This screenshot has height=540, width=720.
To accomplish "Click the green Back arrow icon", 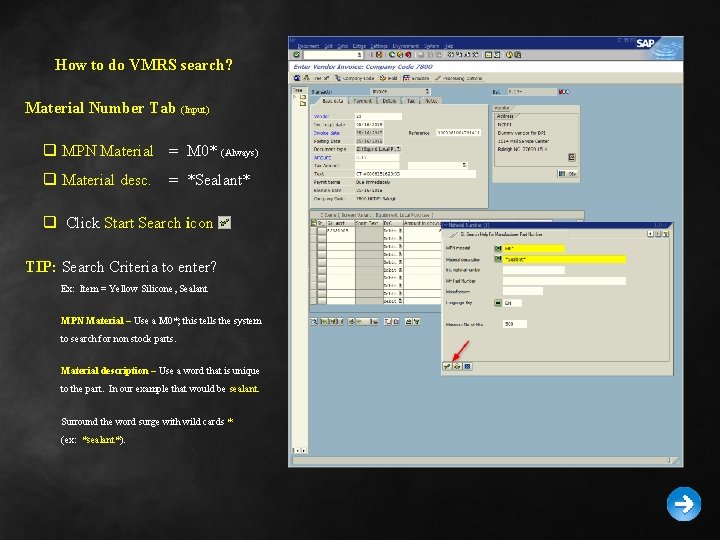I will coord(392,55).
